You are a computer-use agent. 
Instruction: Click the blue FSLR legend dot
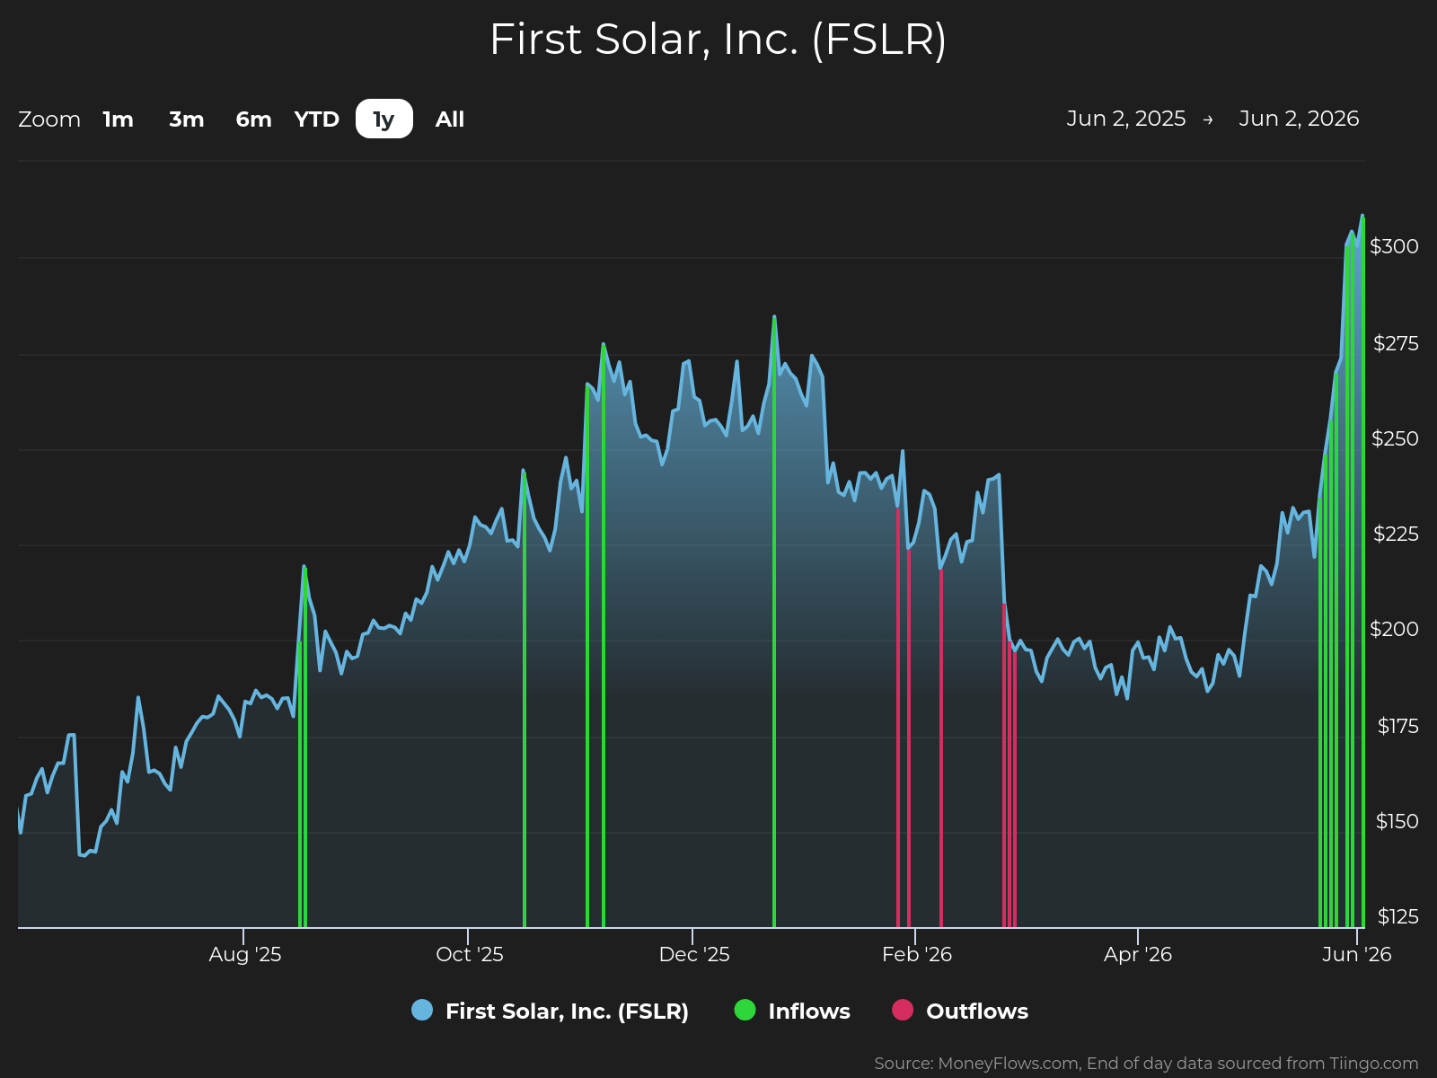[x=422, y=1010]
